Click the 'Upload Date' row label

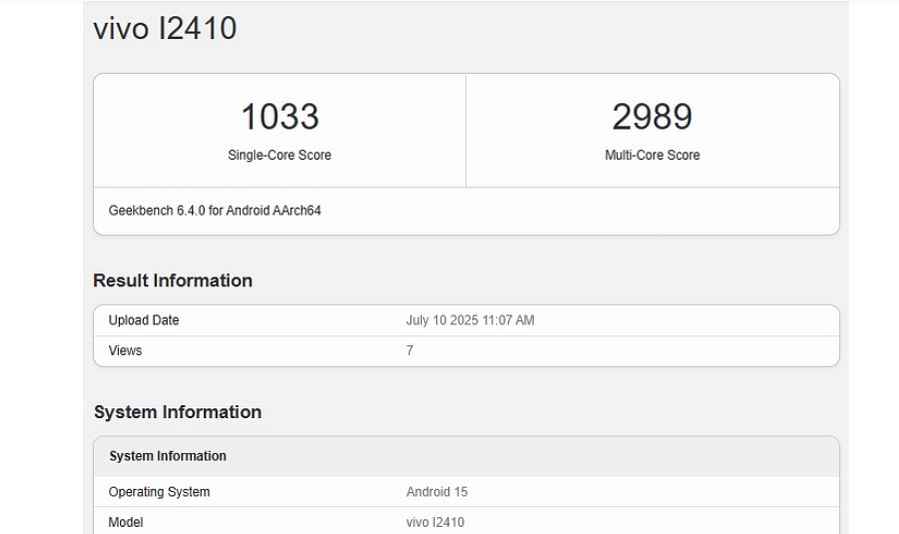[x=144, y=320]
